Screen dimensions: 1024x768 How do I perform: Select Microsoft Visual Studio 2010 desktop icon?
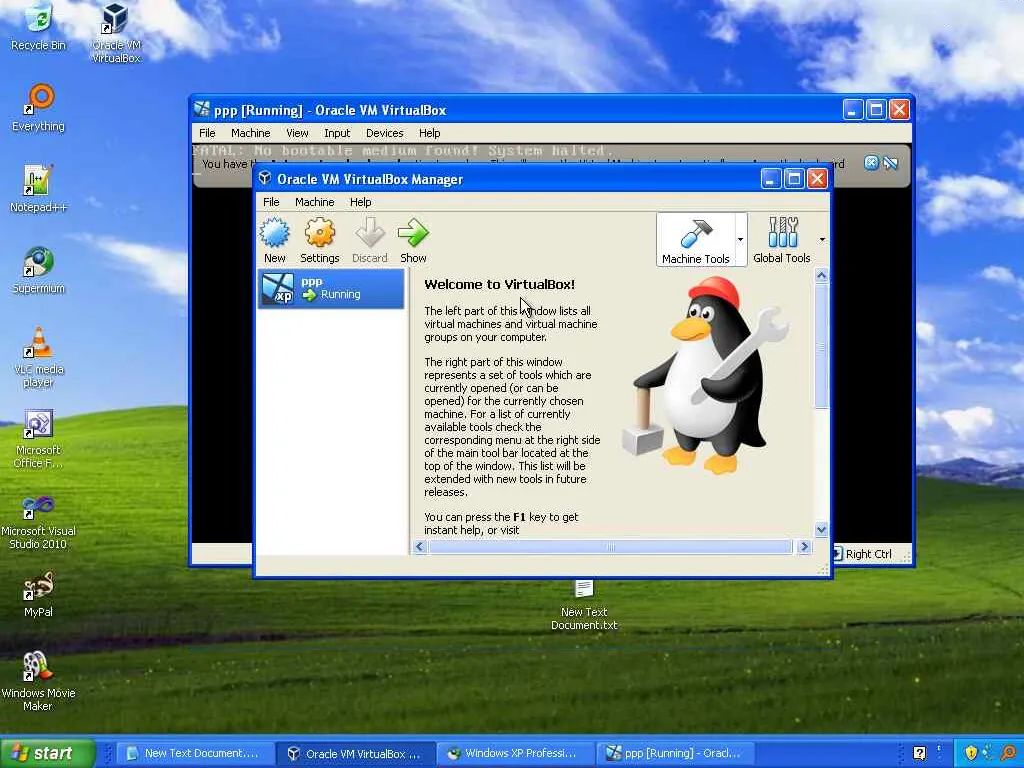point(38,522)
